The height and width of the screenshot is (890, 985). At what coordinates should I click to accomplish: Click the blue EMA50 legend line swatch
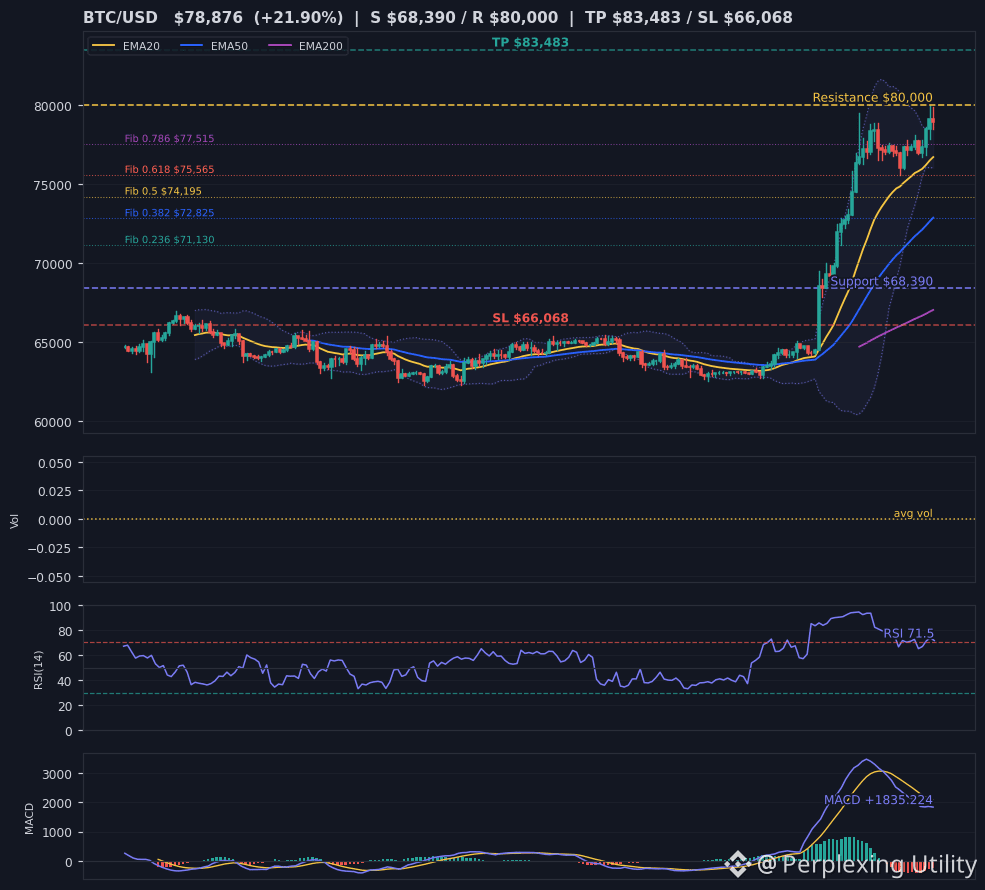click(192, 46)
